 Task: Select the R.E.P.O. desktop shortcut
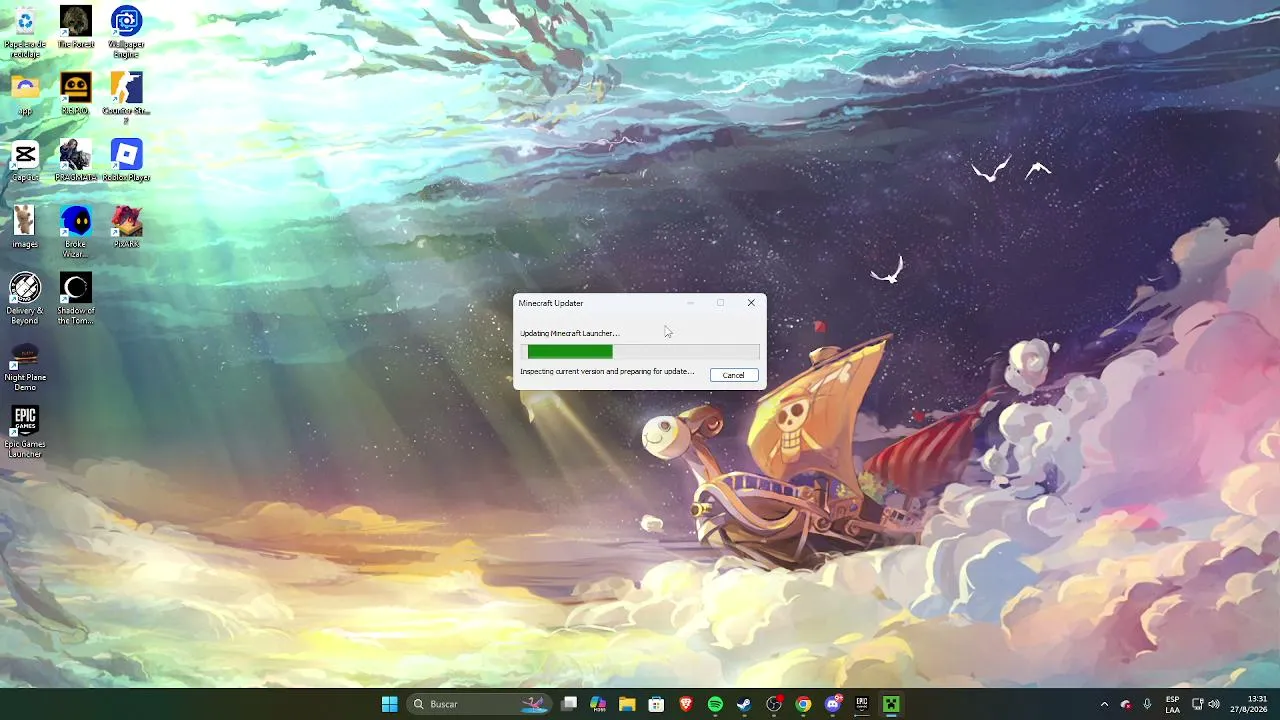click(76, 94)
